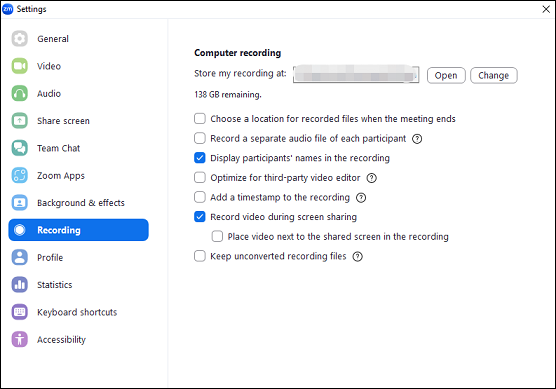556x389 pixels.
Task: Click the Zoom logo in the title bar
Action: (x=7, y=9)
